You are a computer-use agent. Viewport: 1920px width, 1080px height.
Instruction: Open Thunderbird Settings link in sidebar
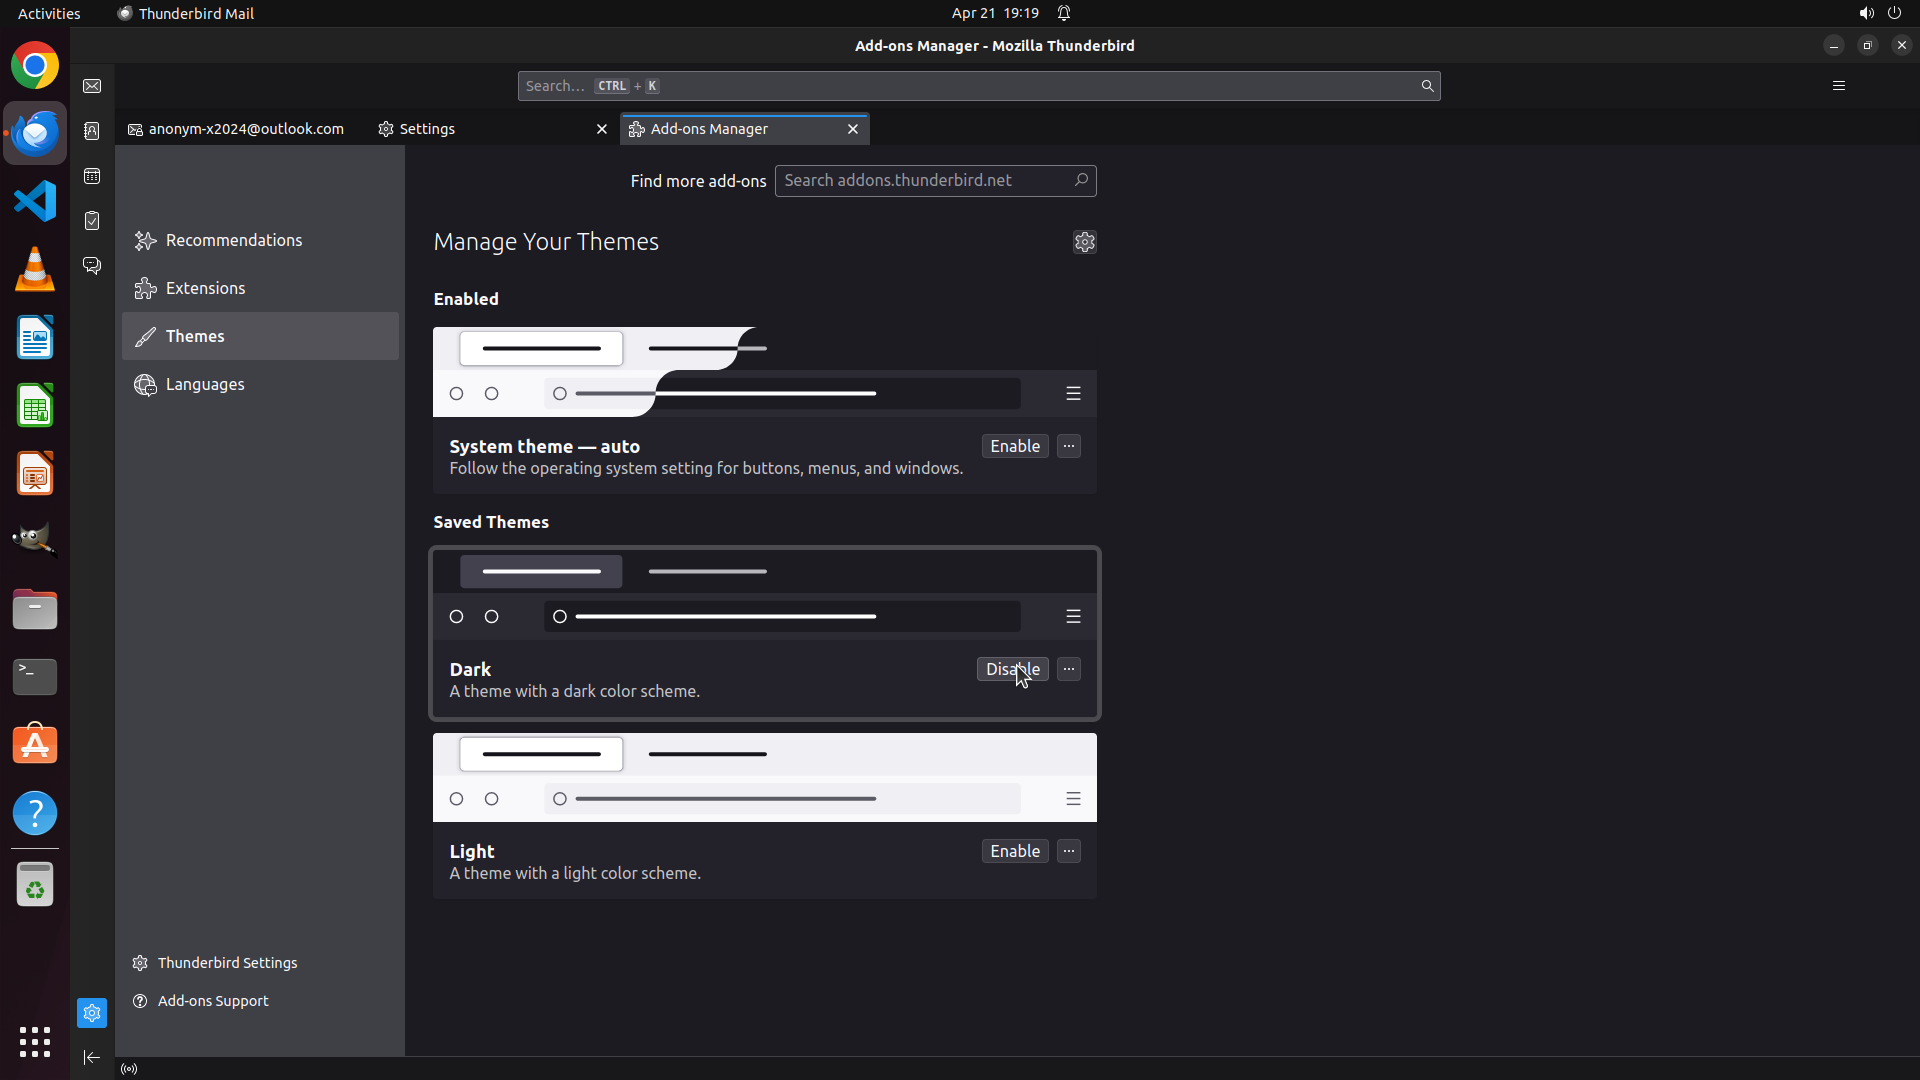[x=227, y=963]
